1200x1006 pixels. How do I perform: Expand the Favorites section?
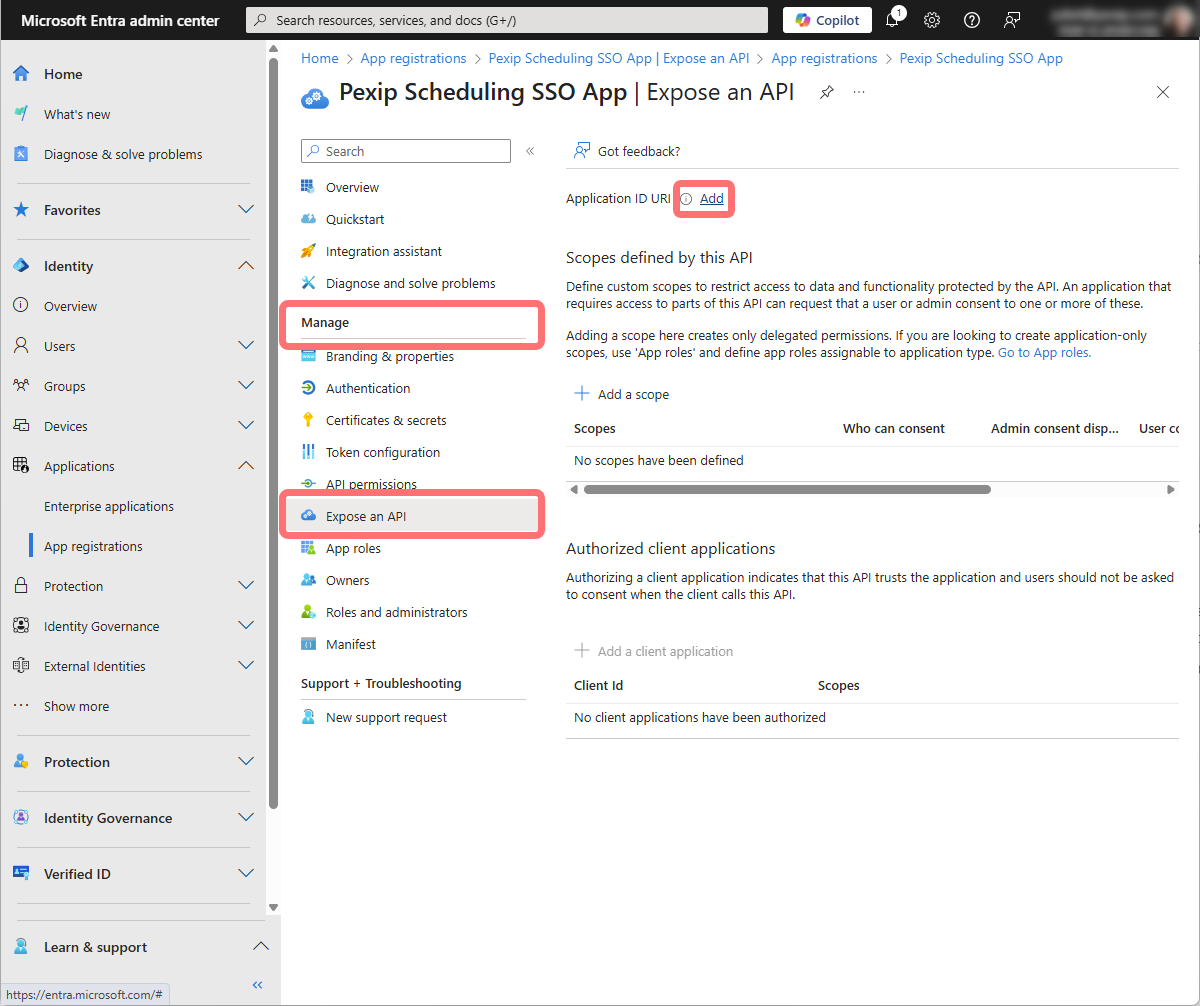click(246, 210)
